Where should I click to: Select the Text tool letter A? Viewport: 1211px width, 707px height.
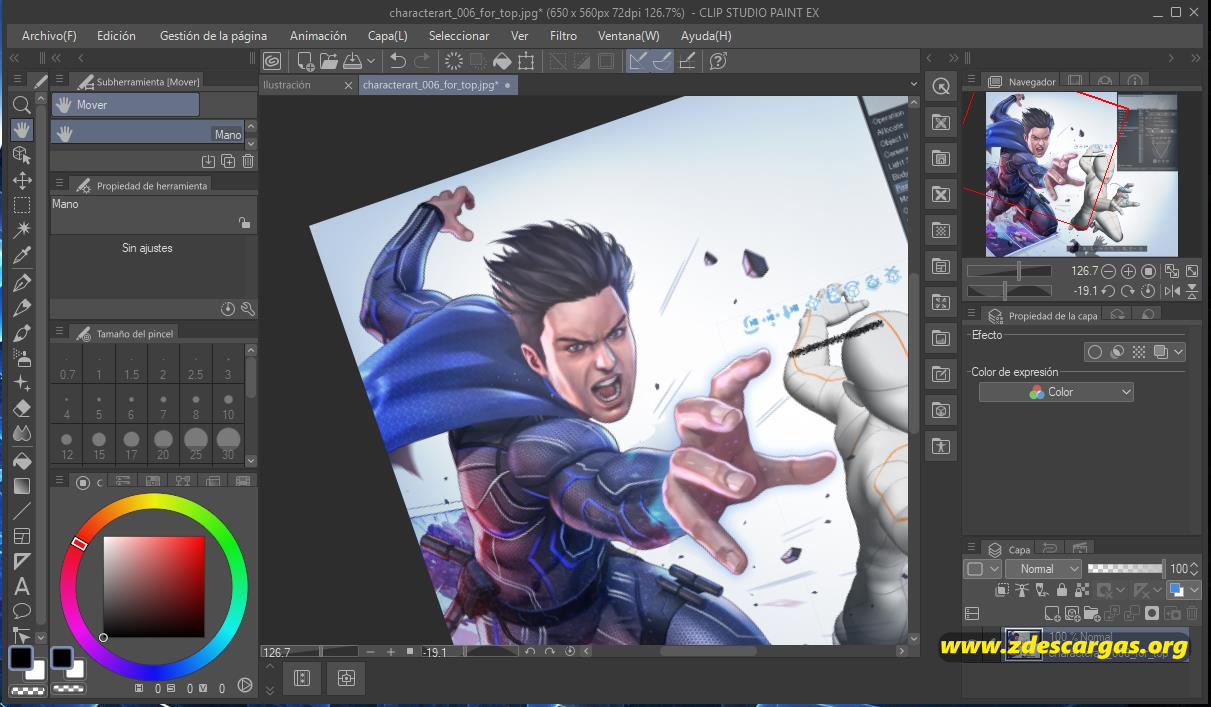pos(21,587)
